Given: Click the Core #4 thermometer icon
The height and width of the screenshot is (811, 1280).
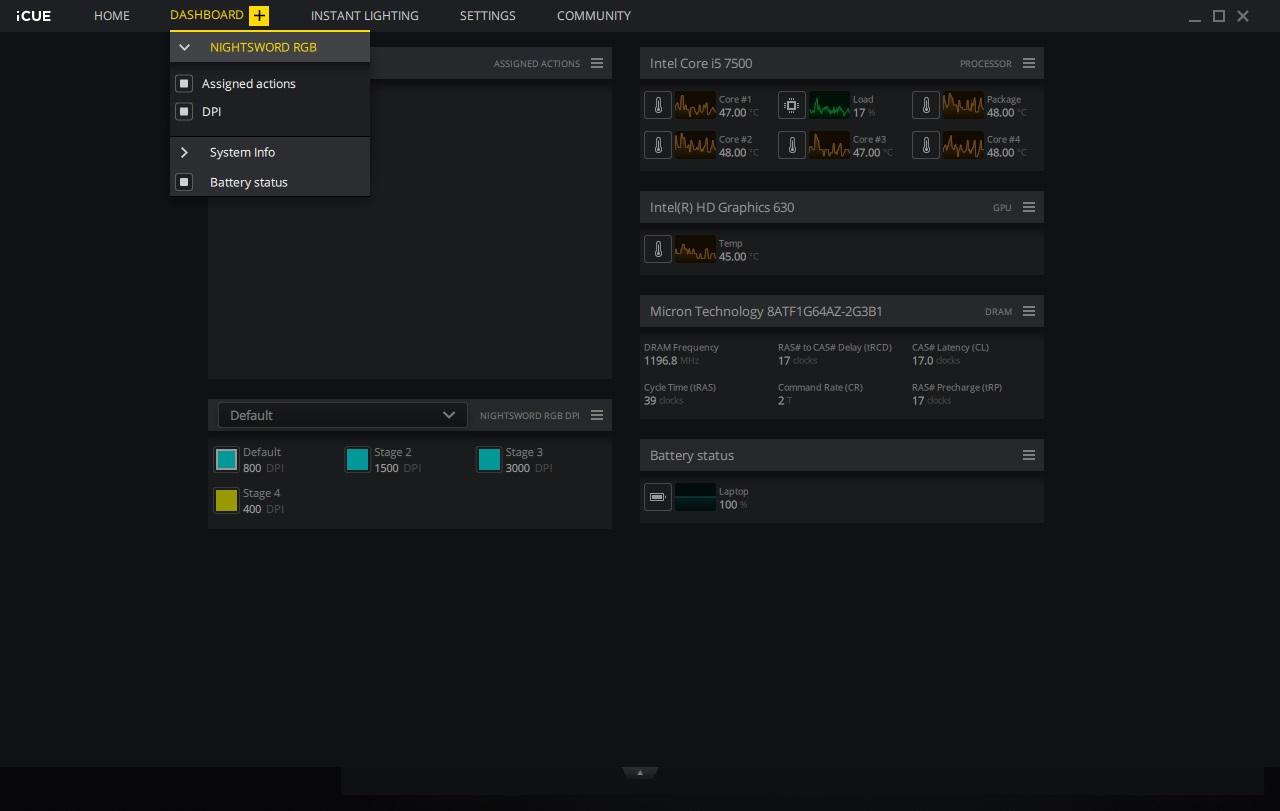Looking at the screenshot, I should click(926, 145).
